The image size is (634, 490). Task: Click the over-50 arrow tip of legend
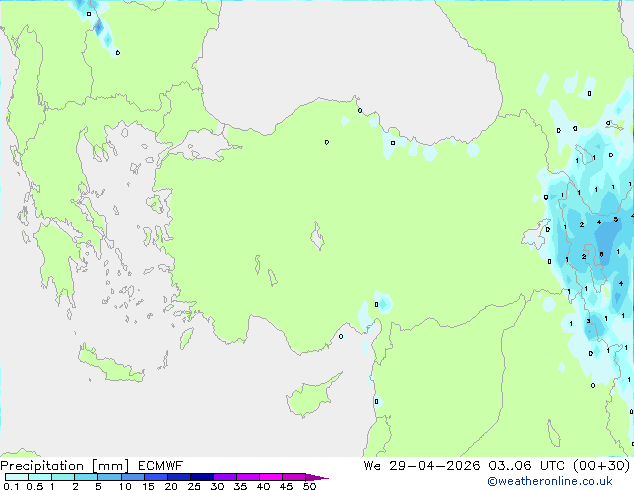317,477
